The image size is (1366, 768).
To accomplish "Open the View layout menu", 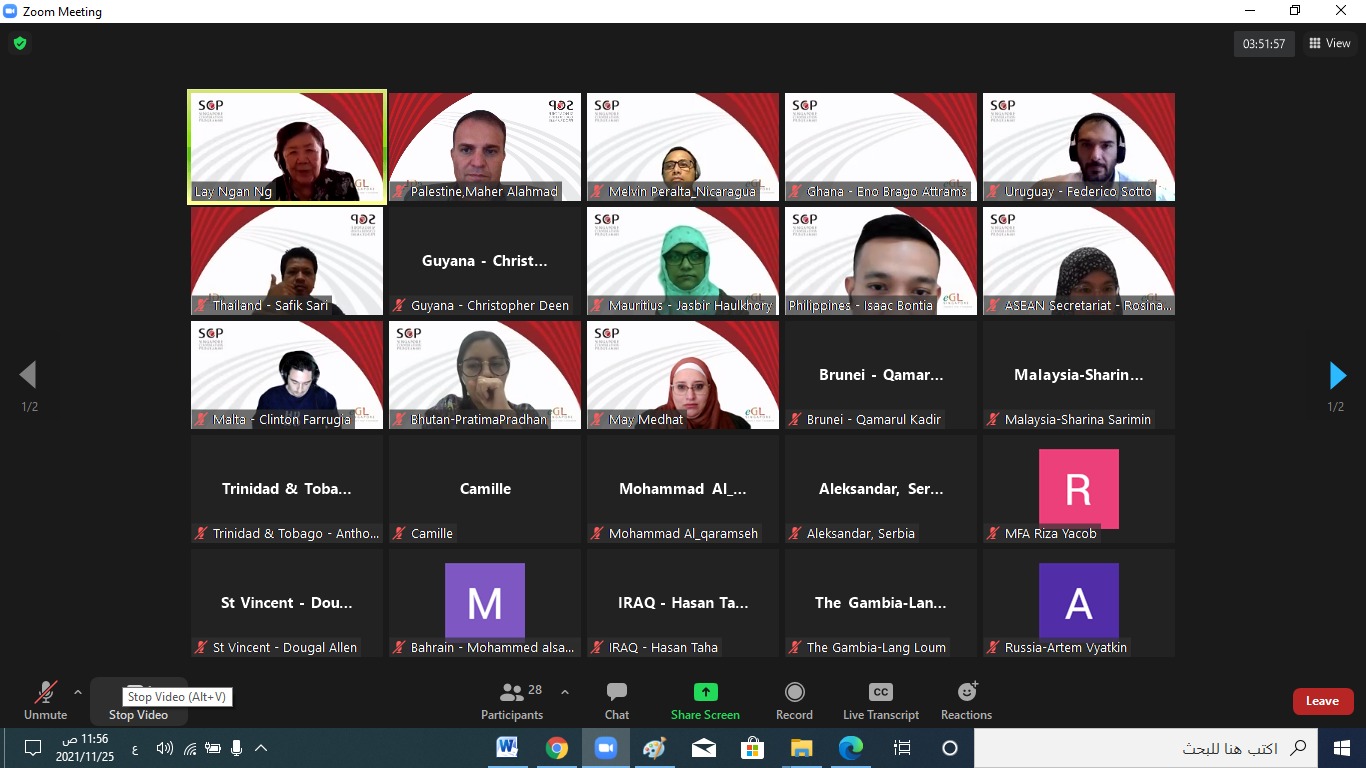I will 1329,43.
